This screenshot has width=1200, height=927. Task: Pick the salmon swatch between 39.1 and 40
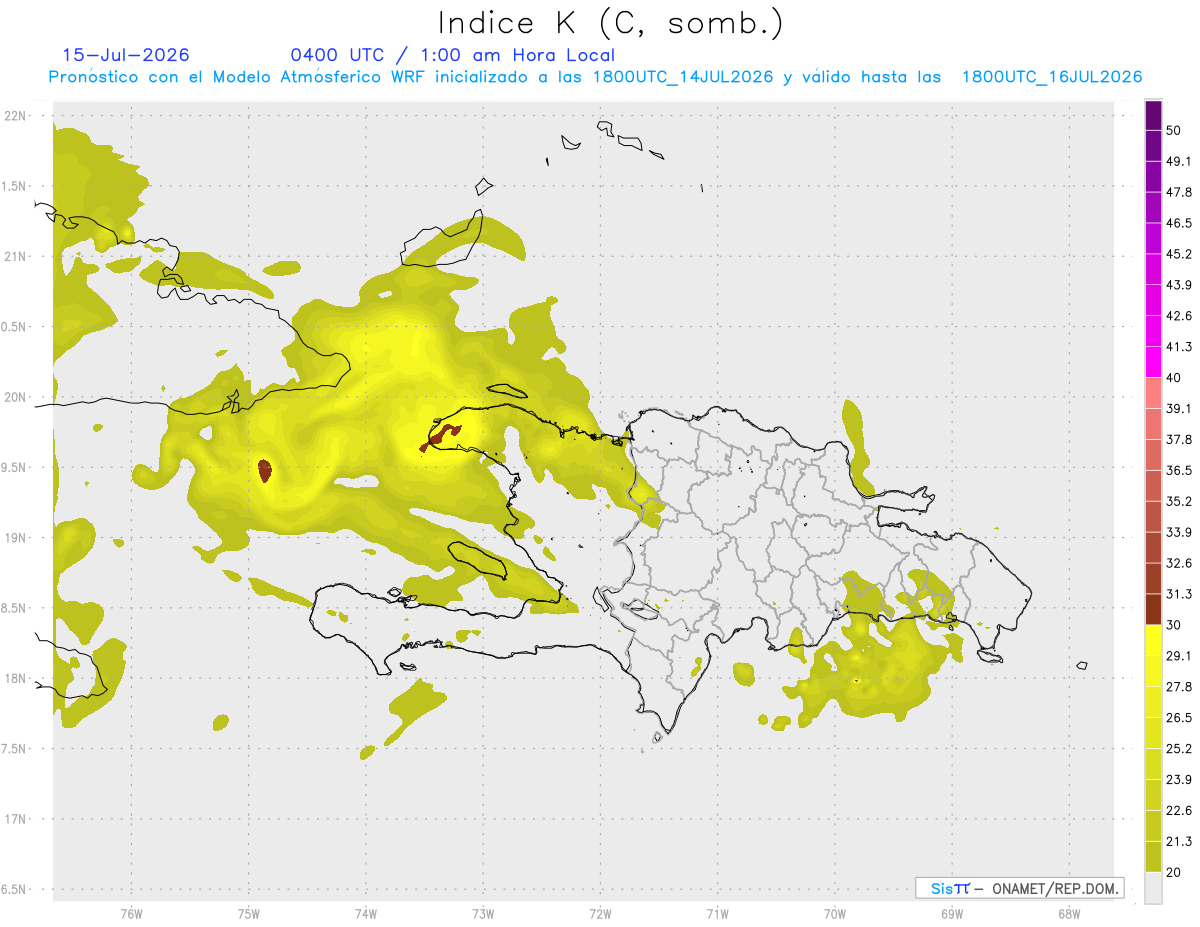(x=1153, y=393)
